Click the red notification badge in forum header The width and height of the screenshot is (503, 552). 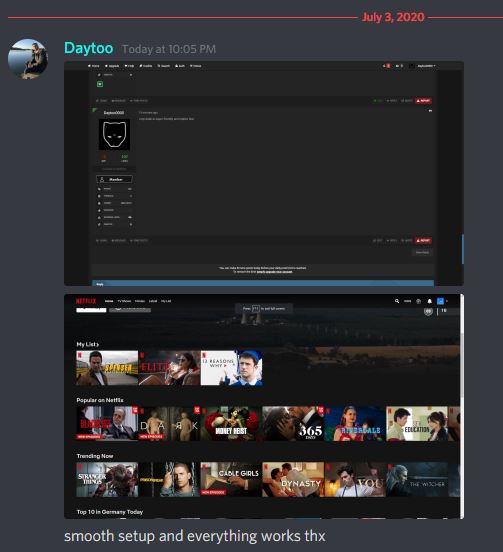click(x=388, y=66)
